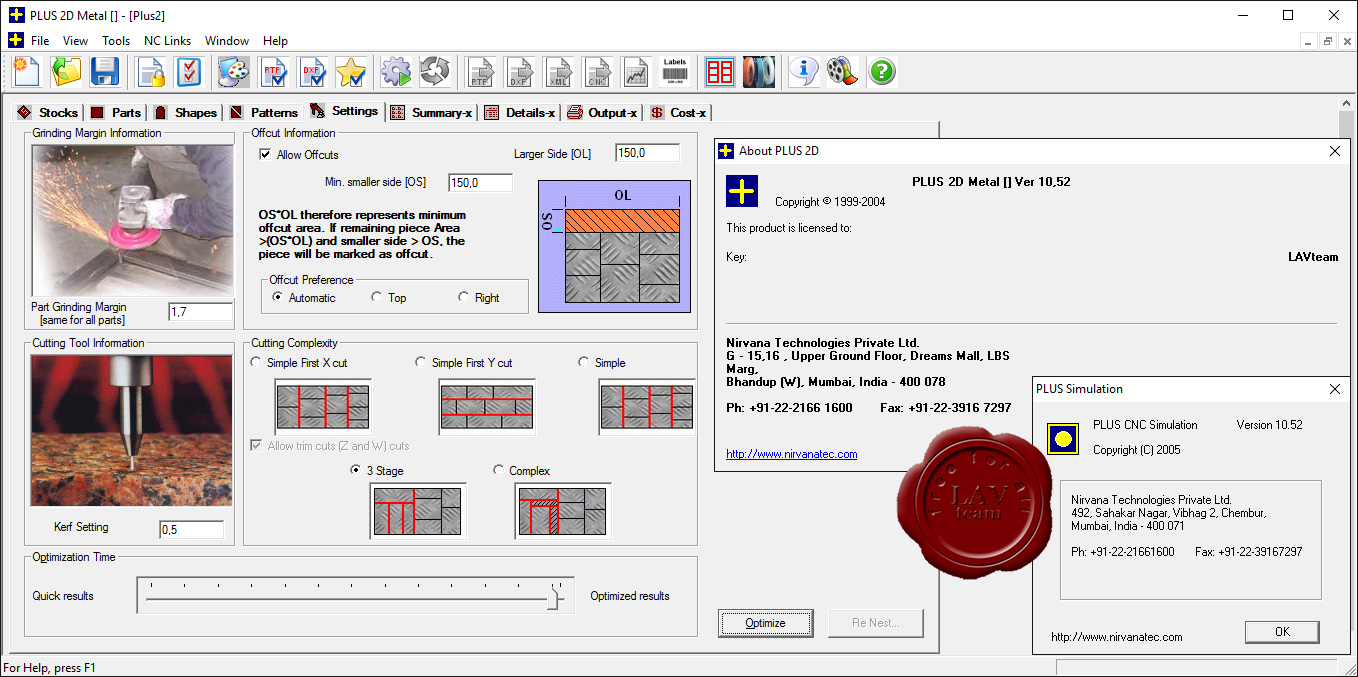This screenshot has width=1358, height=677.
Task: Open the Details-x tab
Action: click(x=520, y=113)
